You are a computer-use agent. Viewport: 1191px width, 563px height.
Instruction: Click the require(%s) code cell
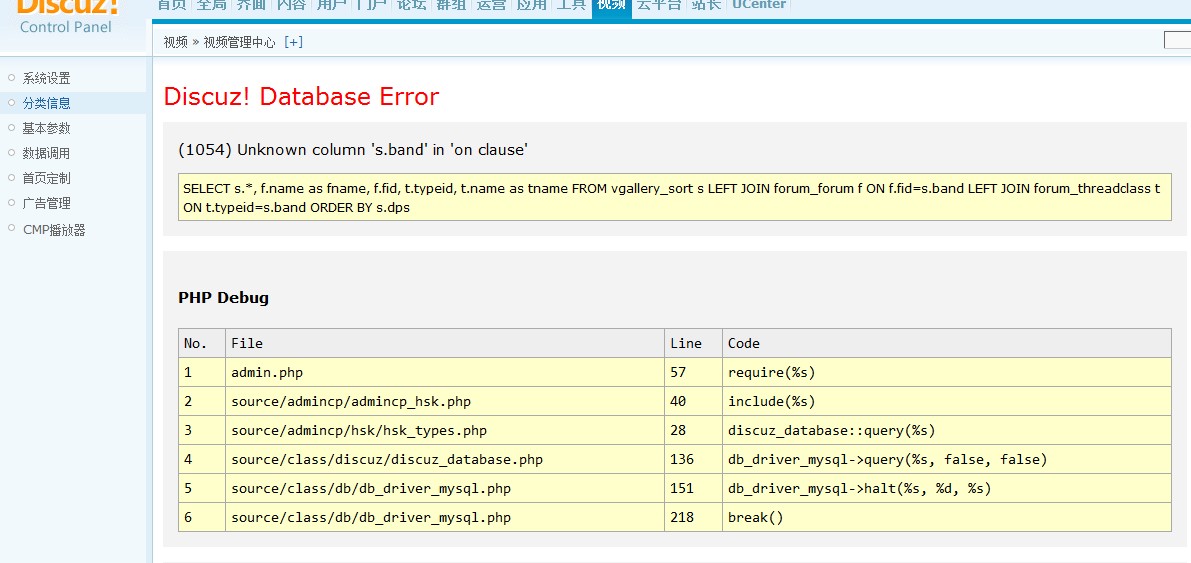pos(946,372)
